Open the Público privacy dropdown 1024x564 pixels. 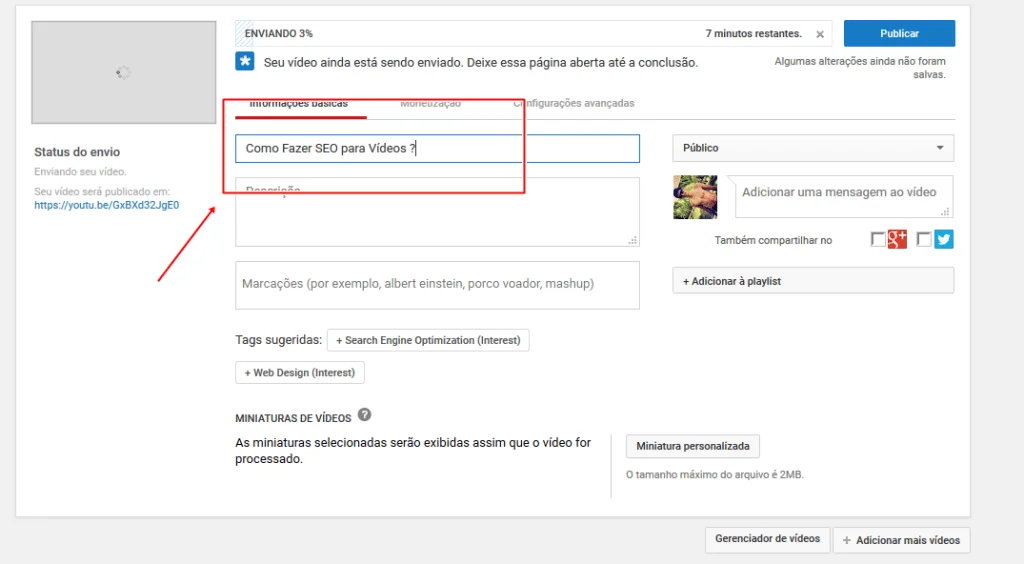[x=813, y=148]
